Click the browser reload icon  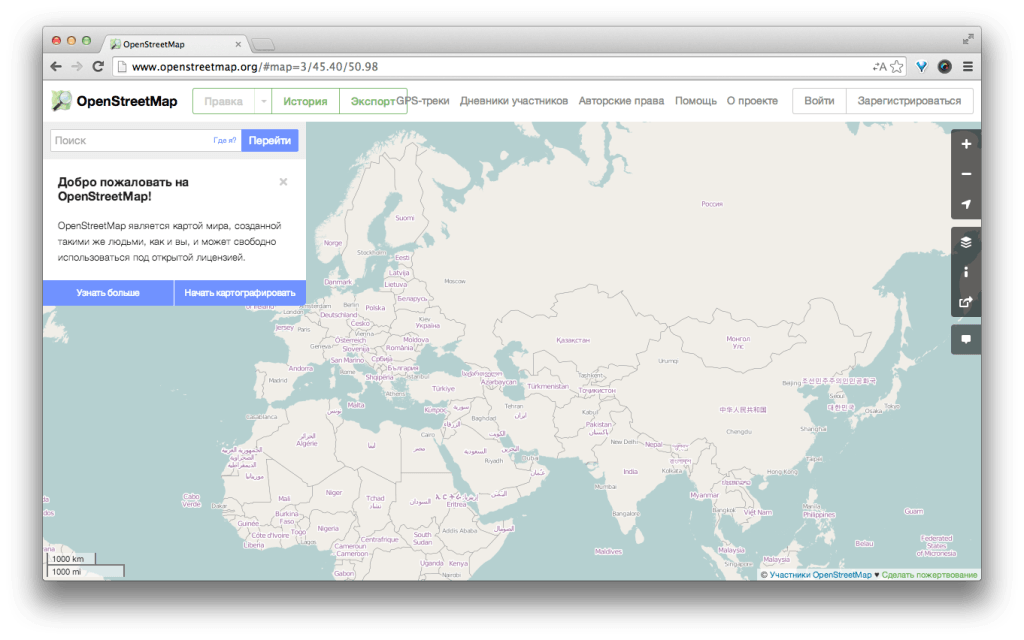pyautogui.click(x=98, y=67)
